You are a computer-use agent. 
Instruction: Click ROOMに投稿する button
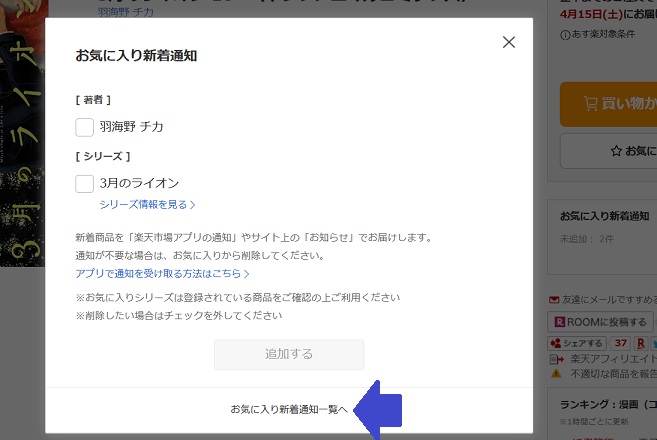tap(600, 322)
